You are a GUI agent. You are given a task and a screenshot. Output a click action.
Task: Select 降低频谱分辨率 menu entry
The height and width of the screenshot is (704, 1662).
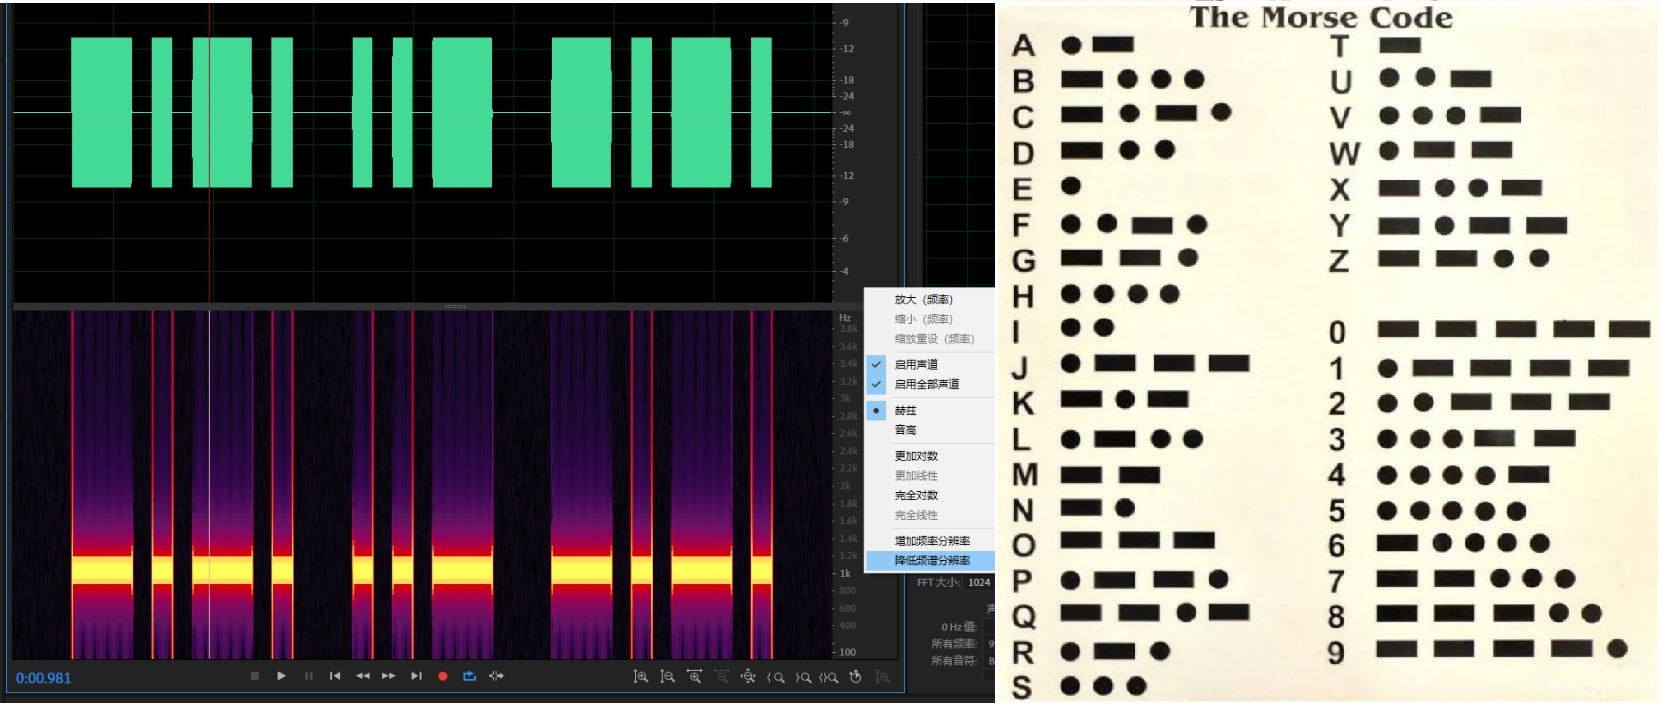(x=932, y=560)
